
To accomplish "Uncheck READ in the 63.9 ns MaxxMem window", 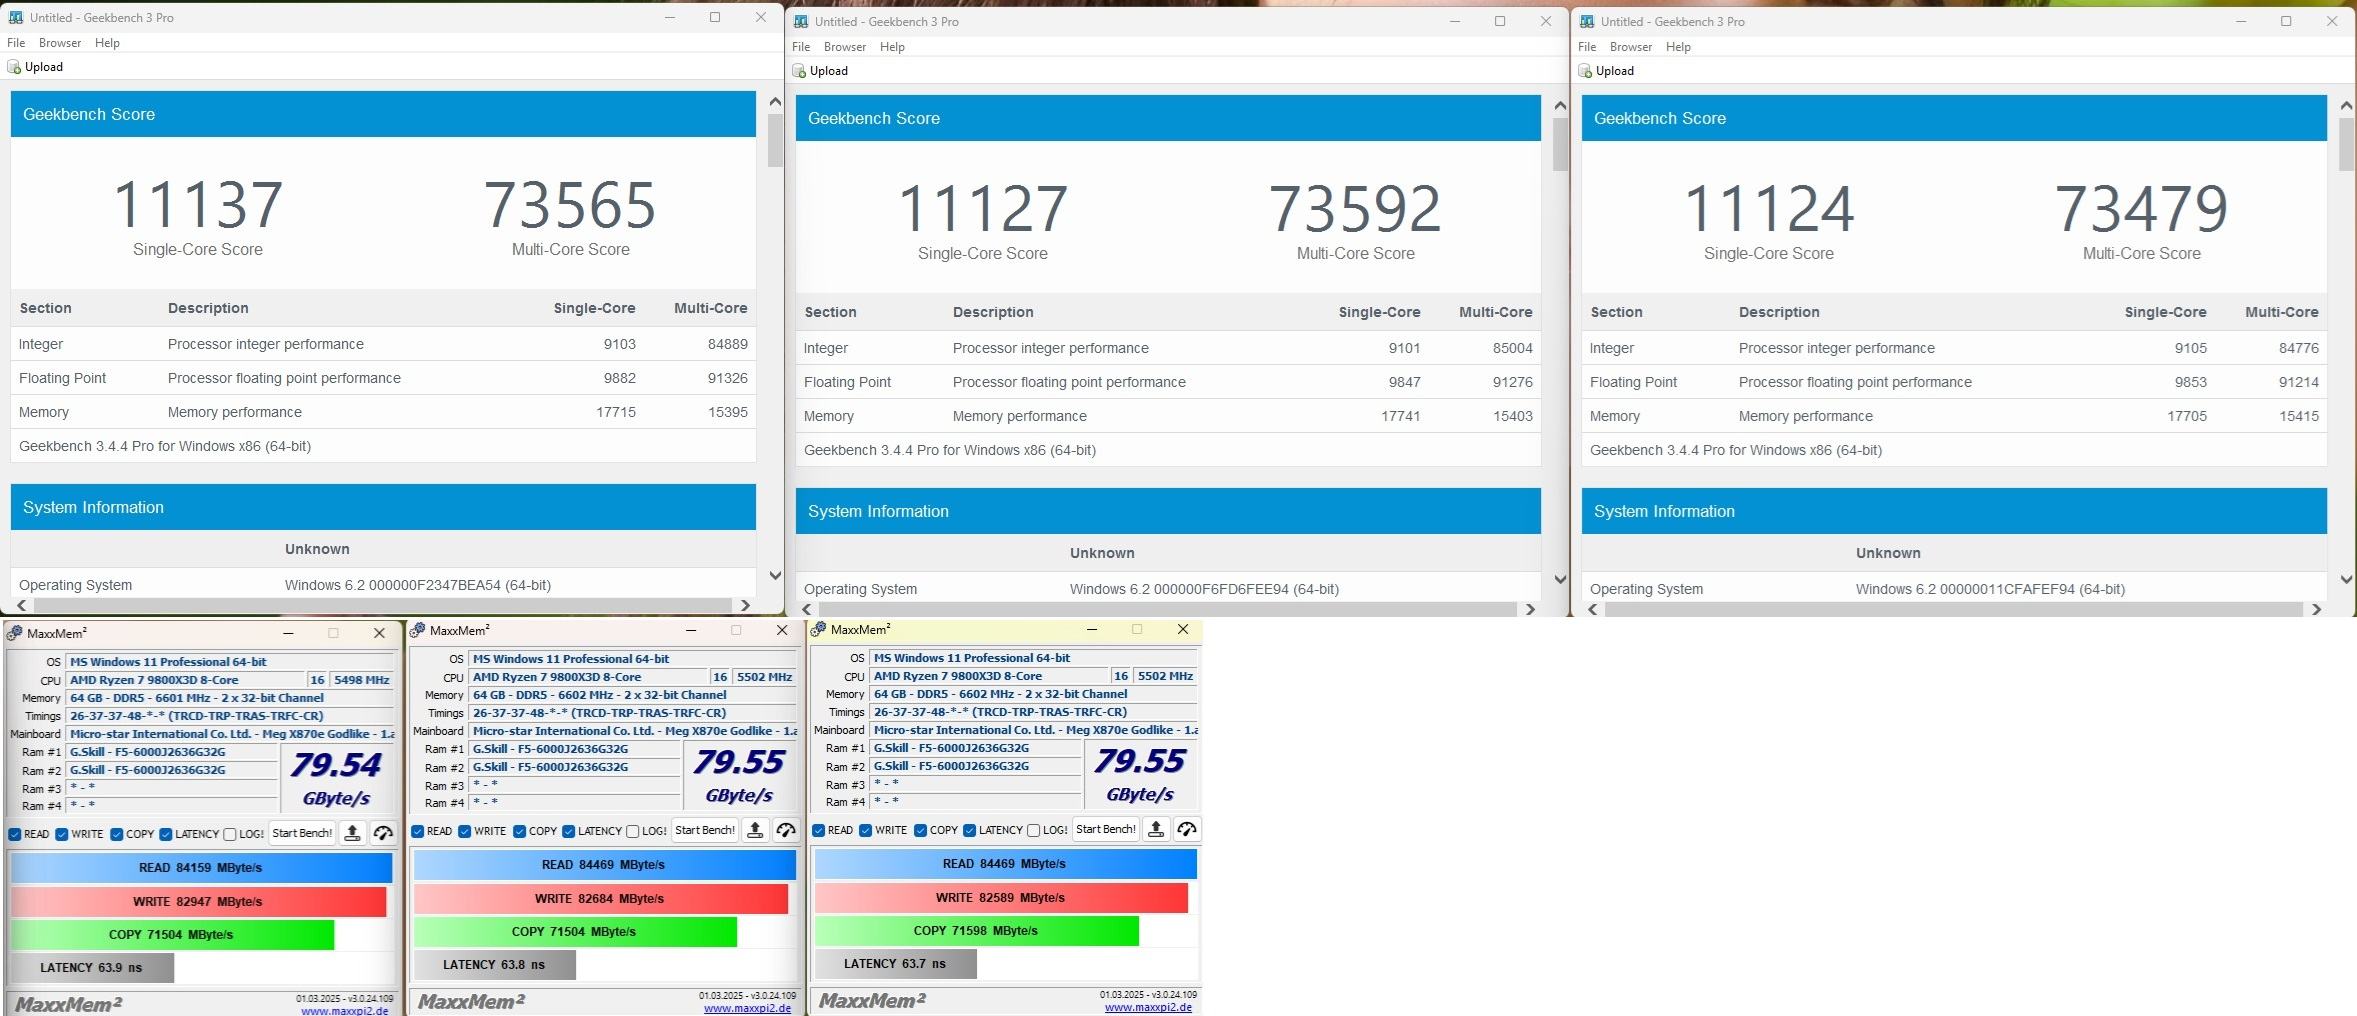I will (15, 834).
